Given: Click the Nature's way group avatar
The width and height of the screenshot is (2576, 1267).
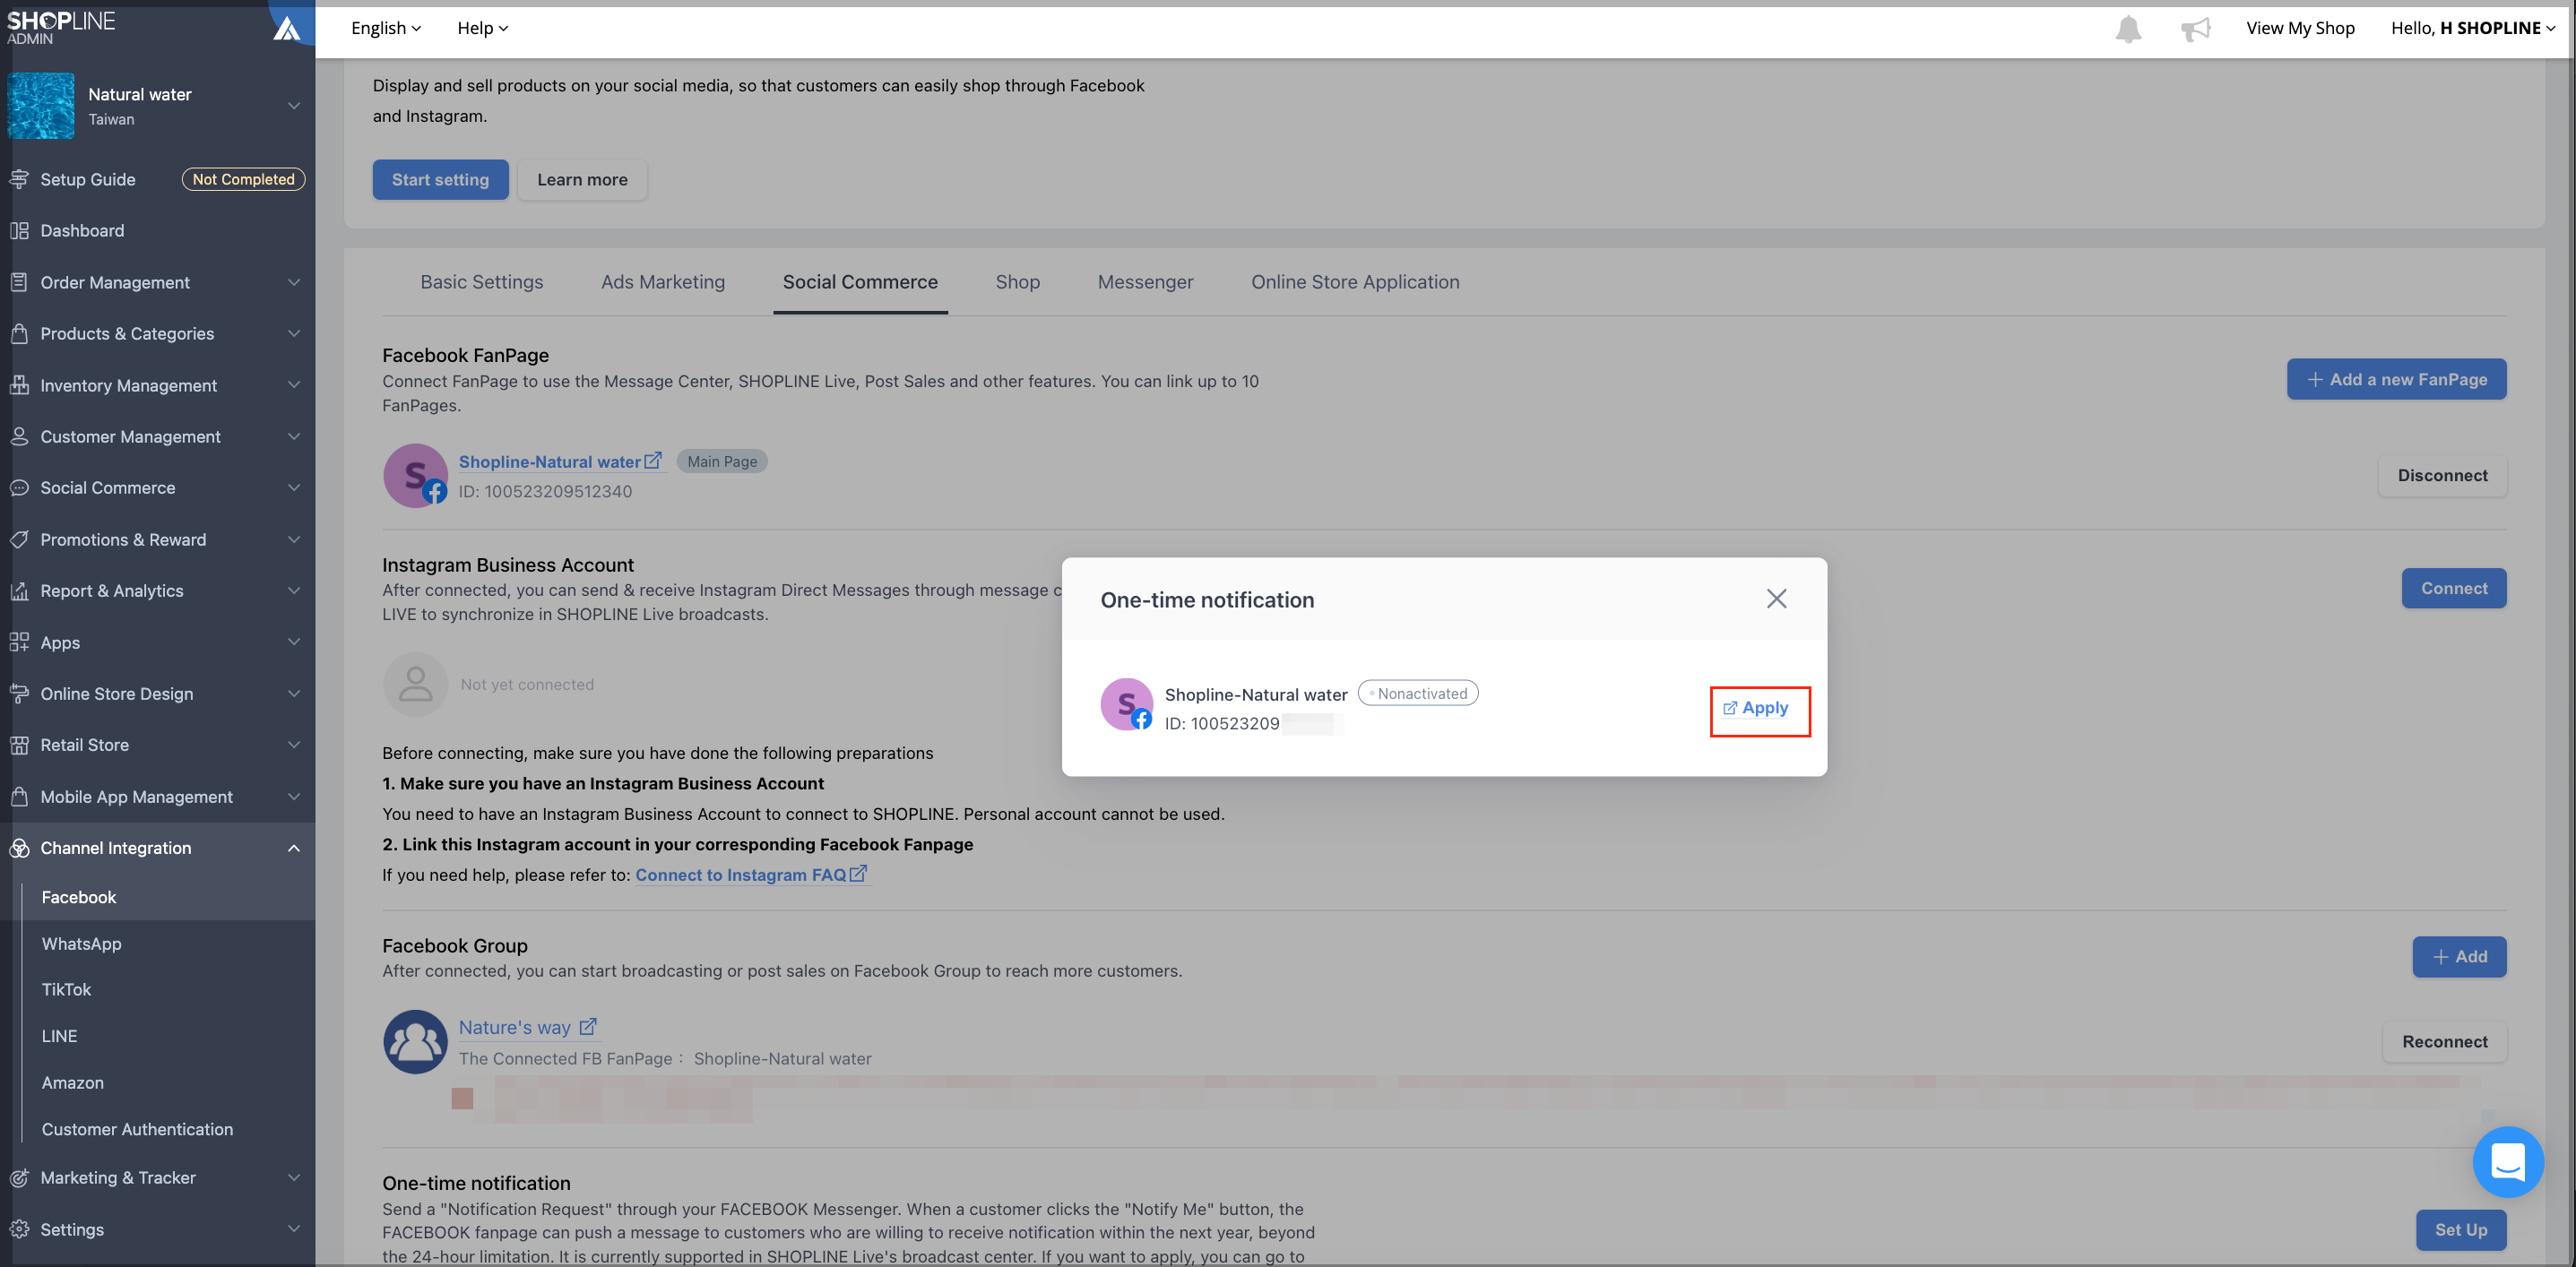Looking at the screenshot, I should [x=415, y=1042].
